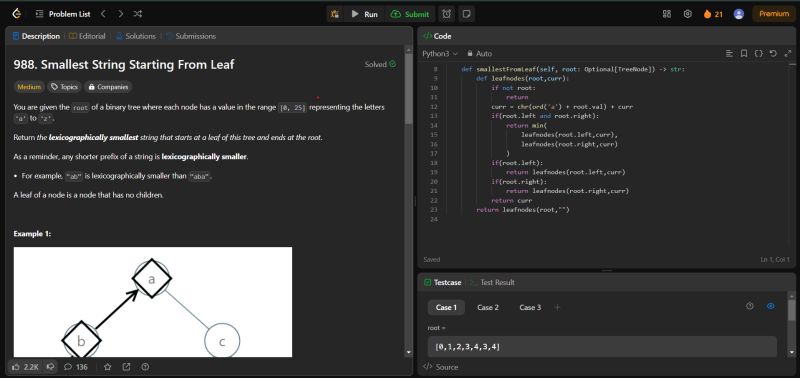The width and height of the screenshot is (800, 378).
Task: Expand the Topics tag
Action: (x=64, y=87)
